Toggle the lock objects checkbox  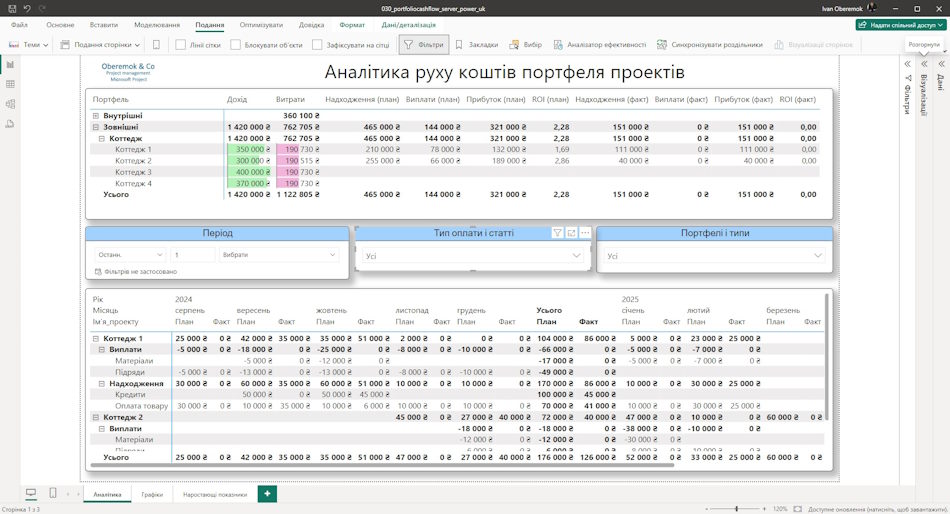pyautogui.click(x=236, y=44)
